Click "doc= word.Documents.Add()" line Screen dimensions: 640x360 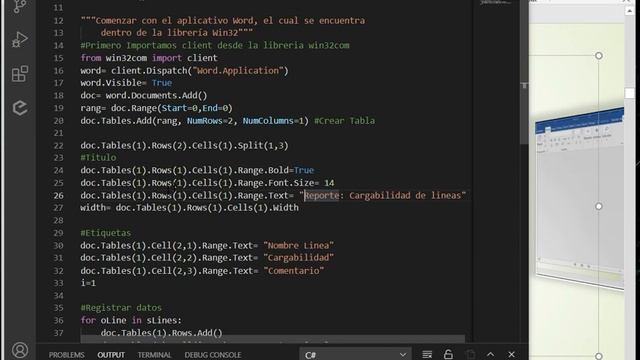(144, 96)
